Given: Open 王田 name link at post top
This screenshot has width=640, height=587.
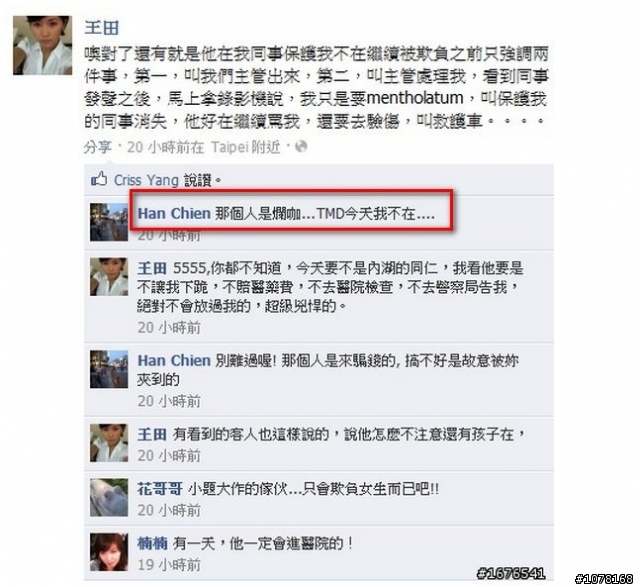Looking at the screenshot, I should [102, 28].
